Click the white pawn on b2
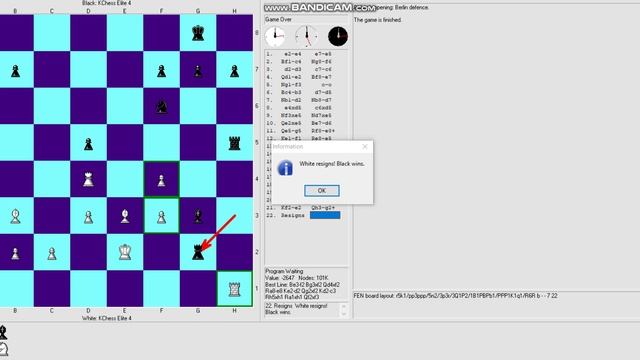Image resolution: width=640 pixels, height=360 pixels. click(x=16, y=253)
